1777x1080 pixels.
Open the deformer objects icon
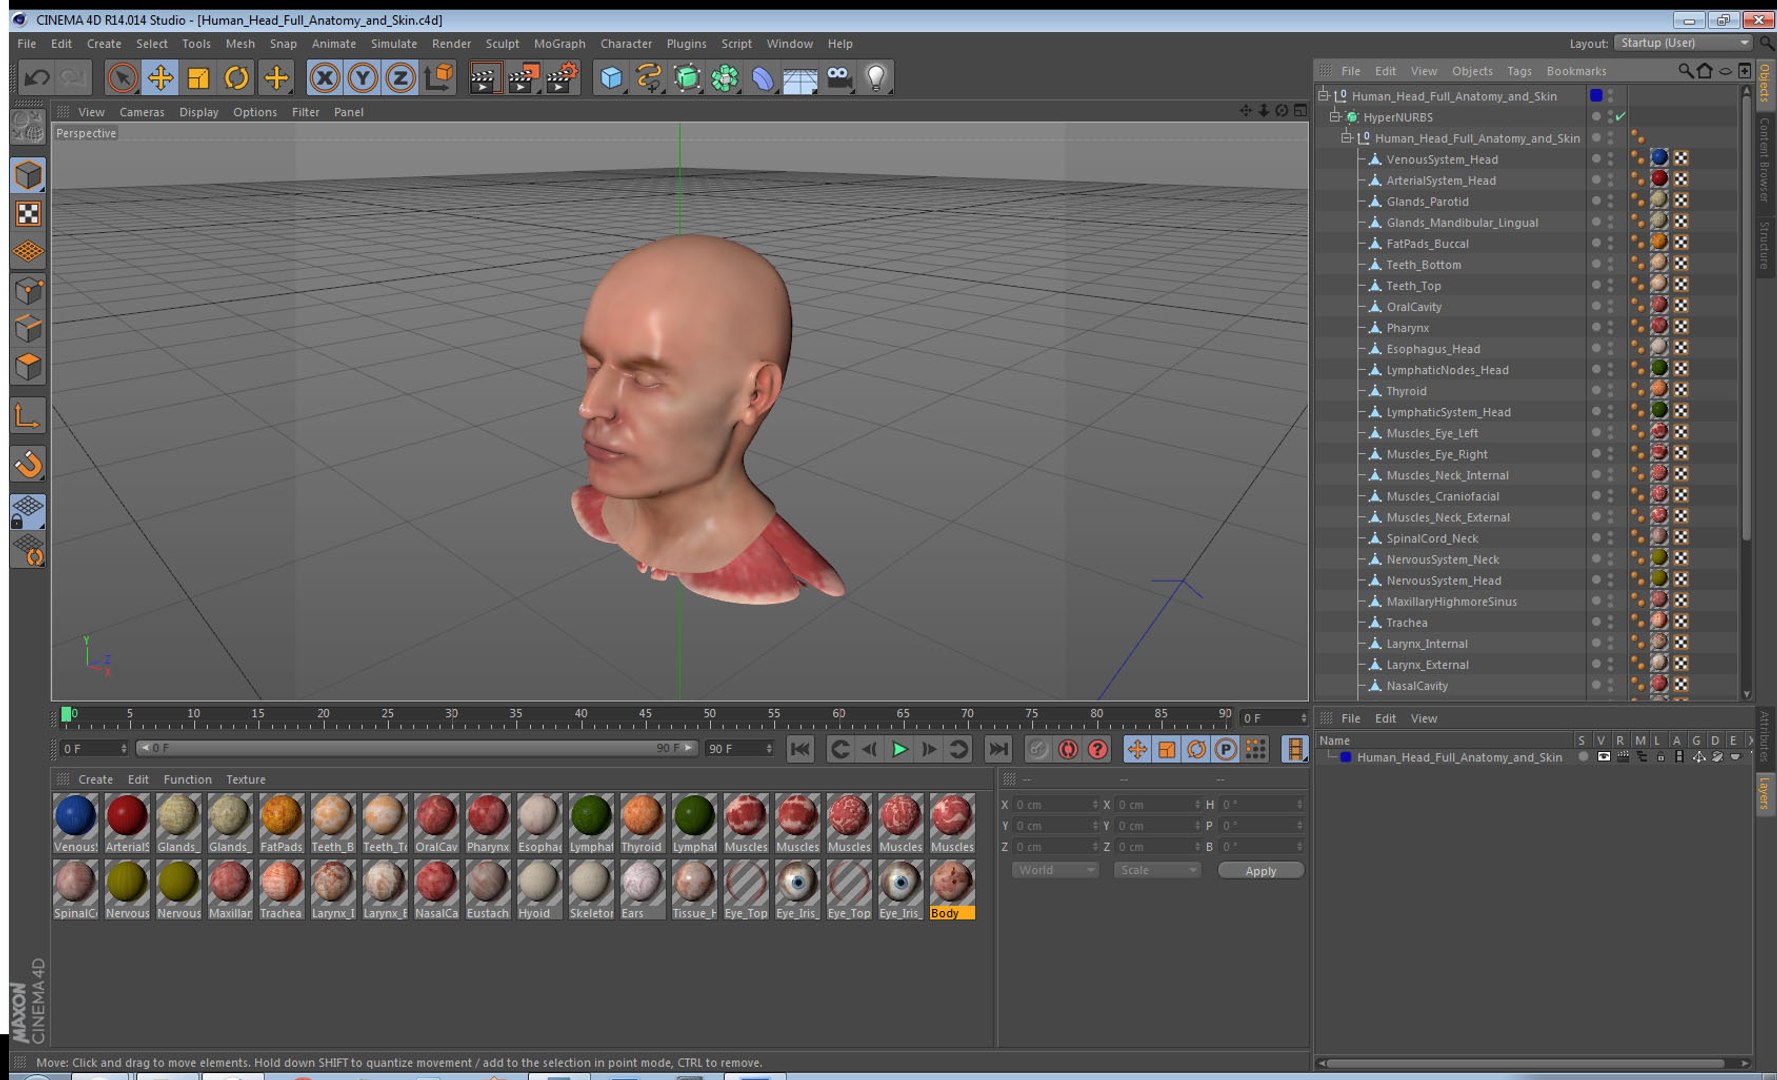(x=763, y=77)
